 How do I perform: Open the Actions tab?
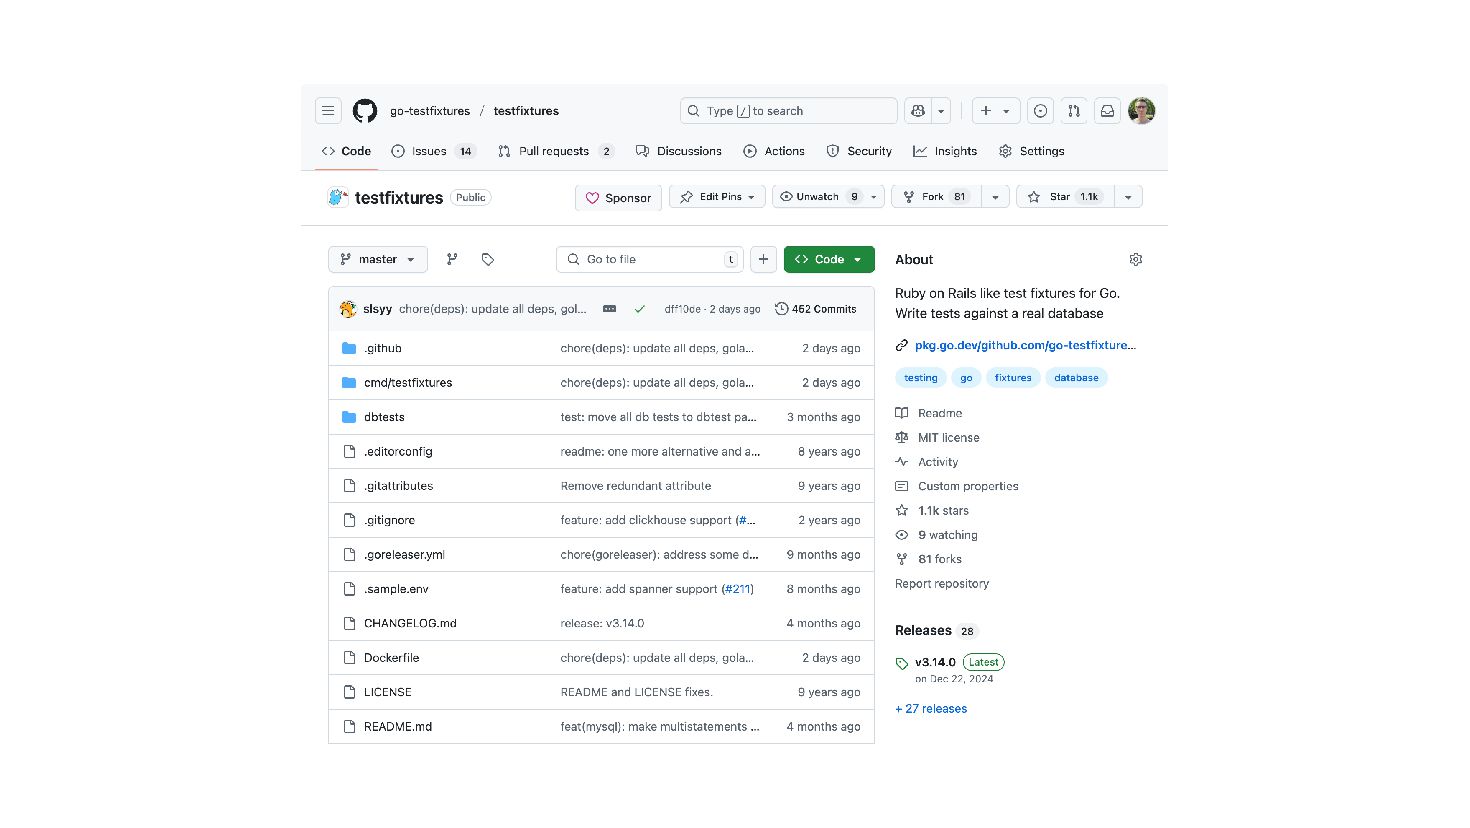pos(774,151)
